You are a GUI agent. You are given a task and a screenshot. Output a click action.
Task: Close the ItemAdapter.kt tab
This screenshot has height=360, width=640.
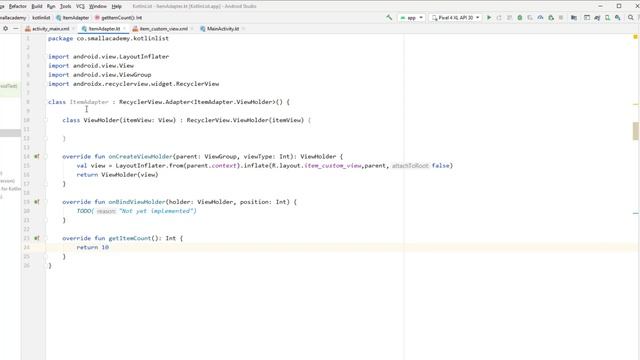point(124,29)
